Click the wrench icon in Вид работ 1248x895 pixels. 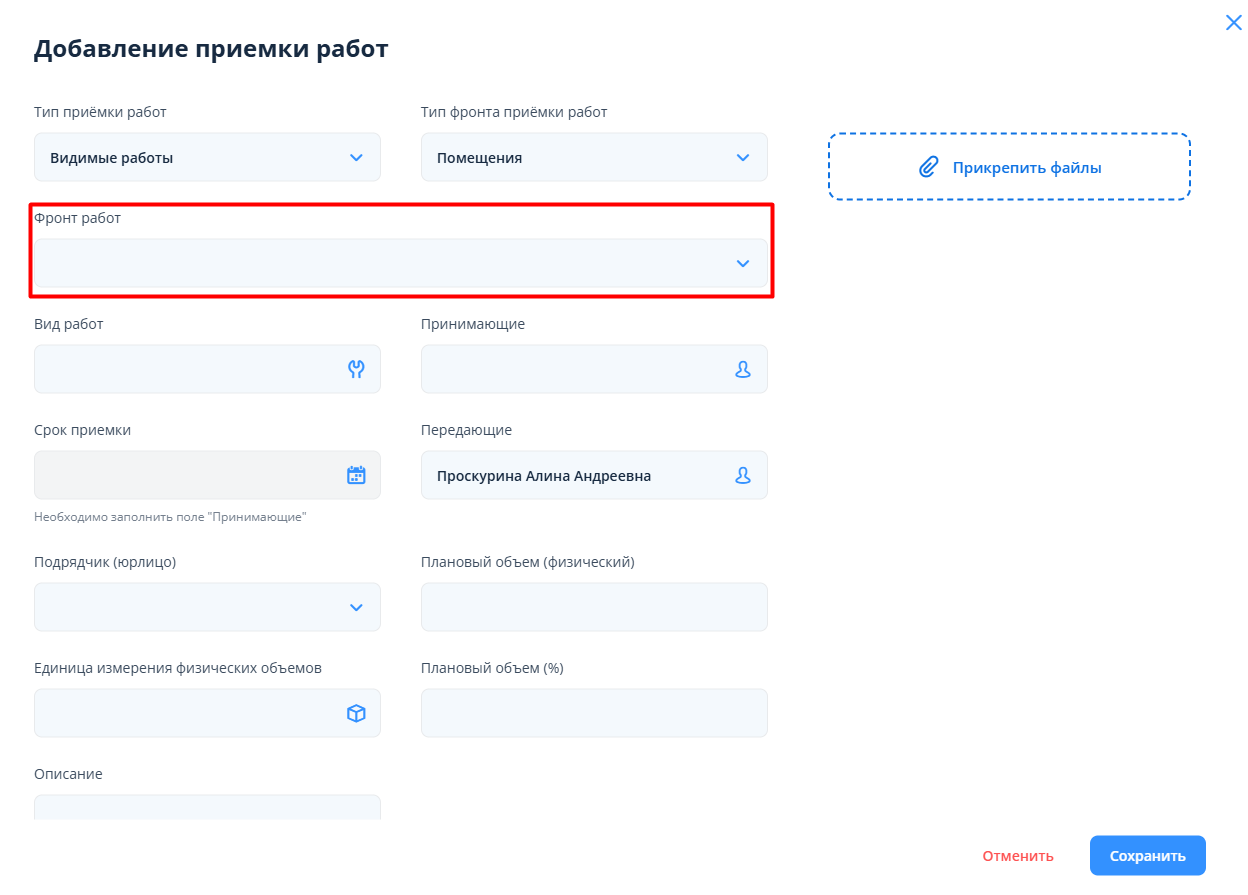[x=356, y=369]
